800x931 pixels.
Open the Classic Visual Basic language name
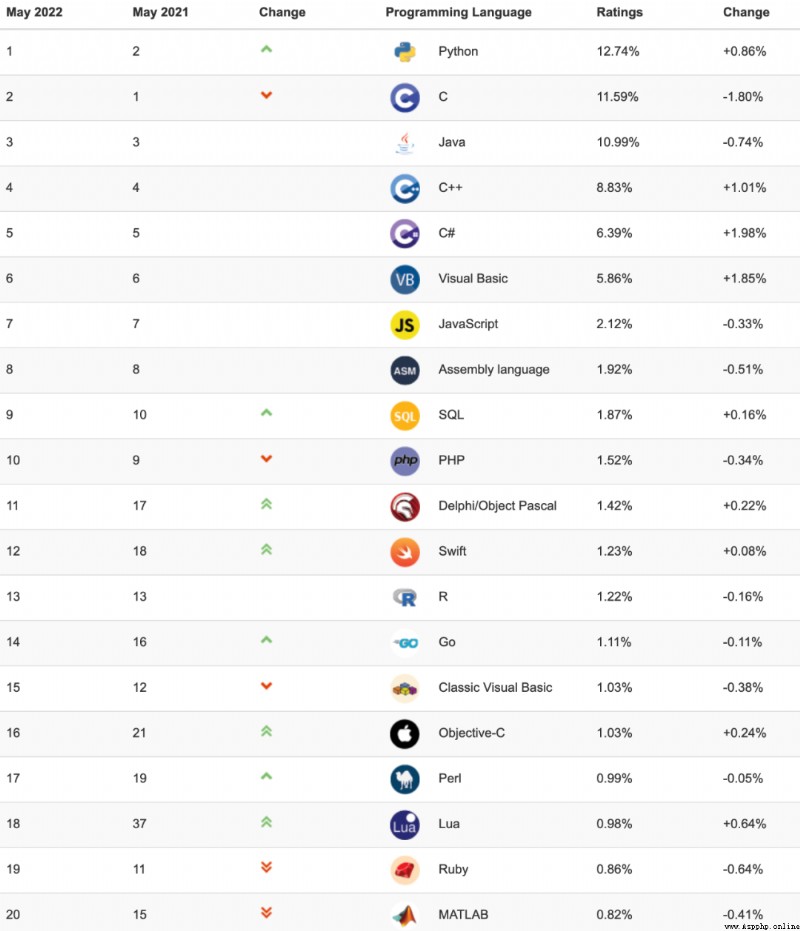pyautogui.click(x=495, y=688)
